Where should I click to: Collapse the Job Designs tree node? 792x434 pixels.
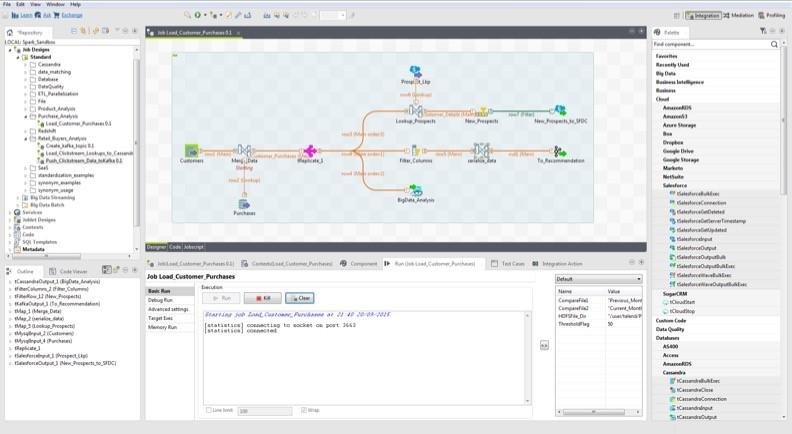click(11, 50)
